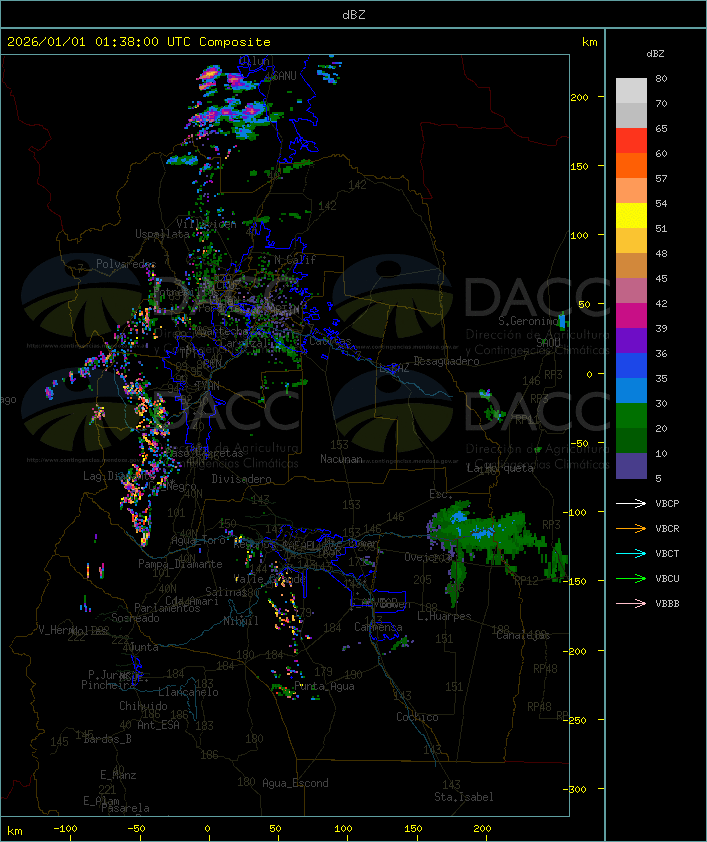Pick the pink VBBB arrow symbol
Viewport: 707px width, 842px height.
coord(631,604)
